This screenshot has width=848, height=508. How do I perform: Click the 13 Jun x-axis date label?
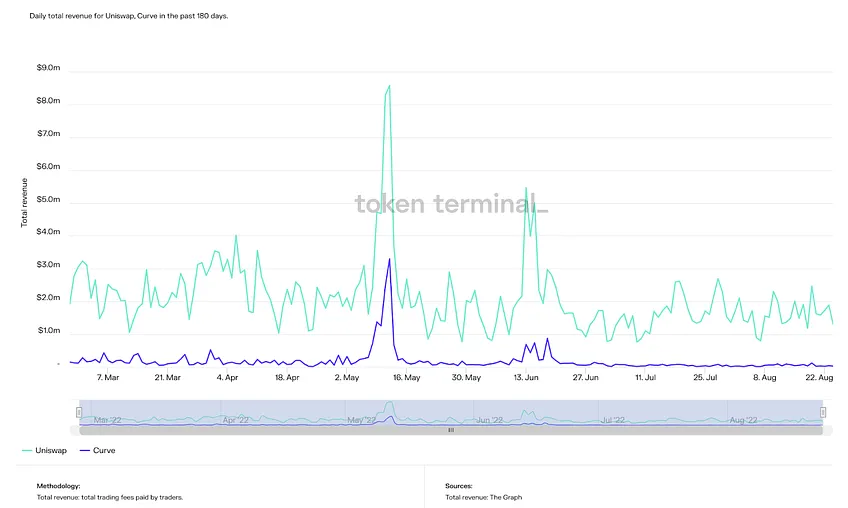[526, 378]
